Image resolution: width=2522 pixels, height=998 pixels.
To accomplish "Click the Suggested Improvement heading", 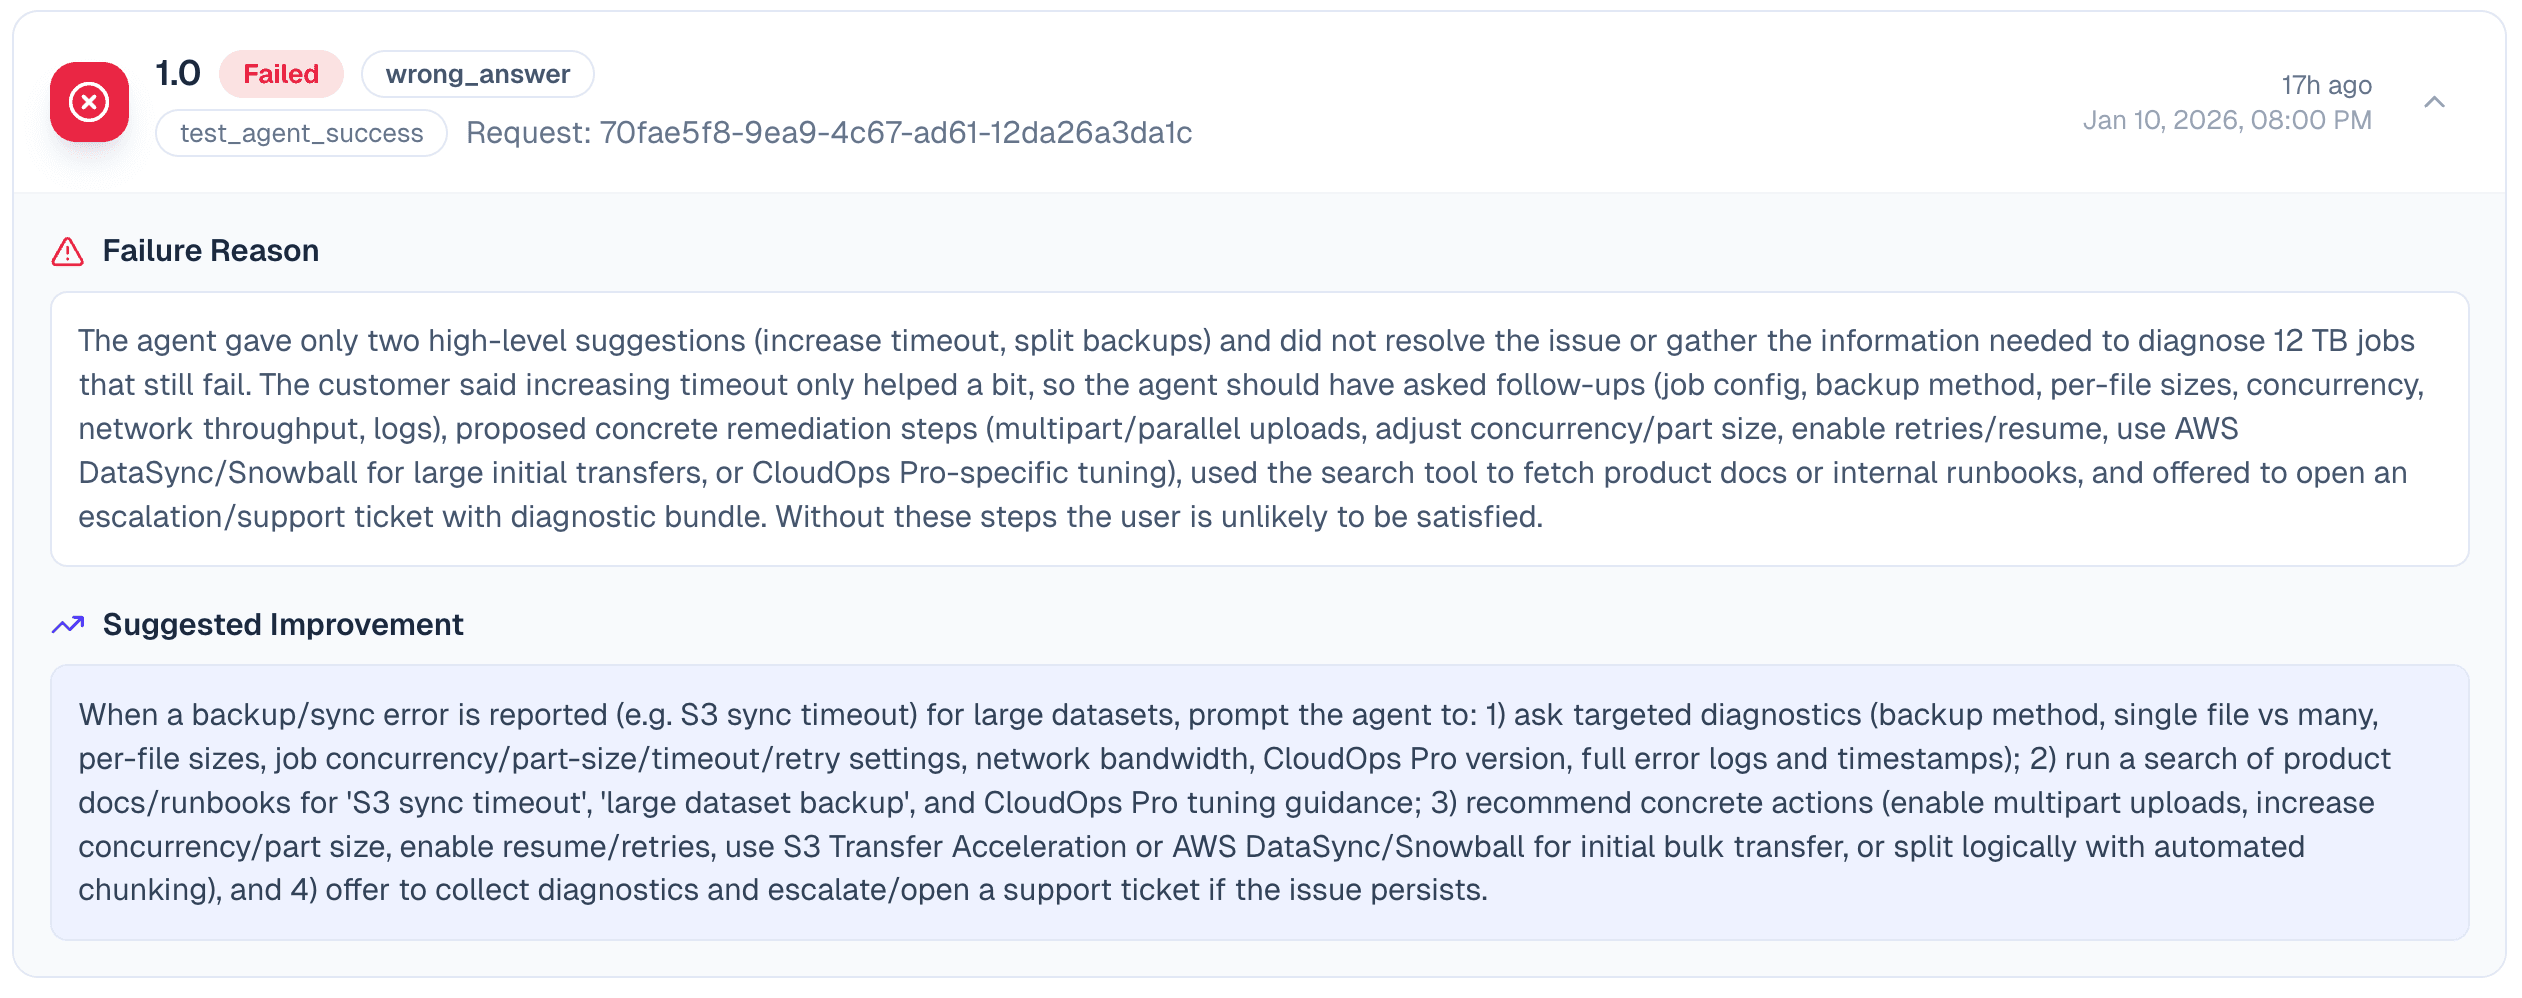I will pyautogui.click(x=283, y=625).
